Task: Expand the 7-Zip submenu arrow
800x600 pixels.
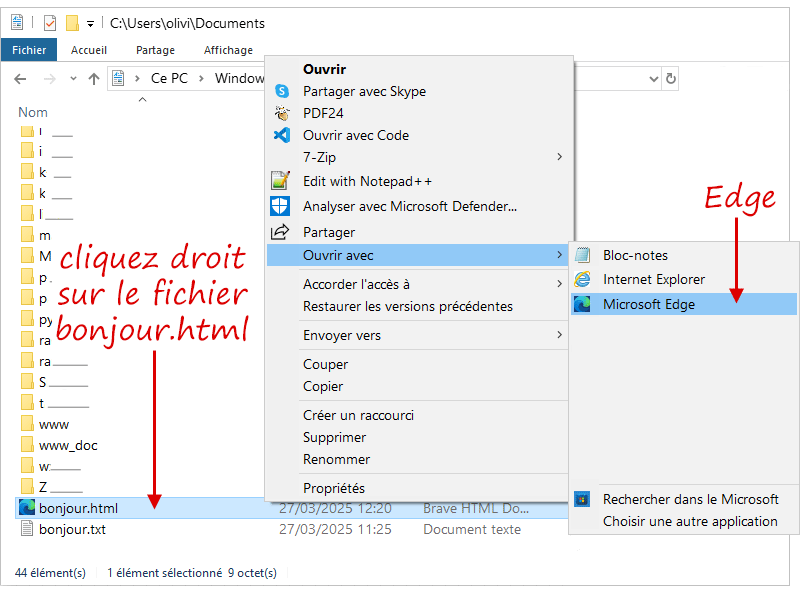Action: pyautogui.click(x=560, y=157)
